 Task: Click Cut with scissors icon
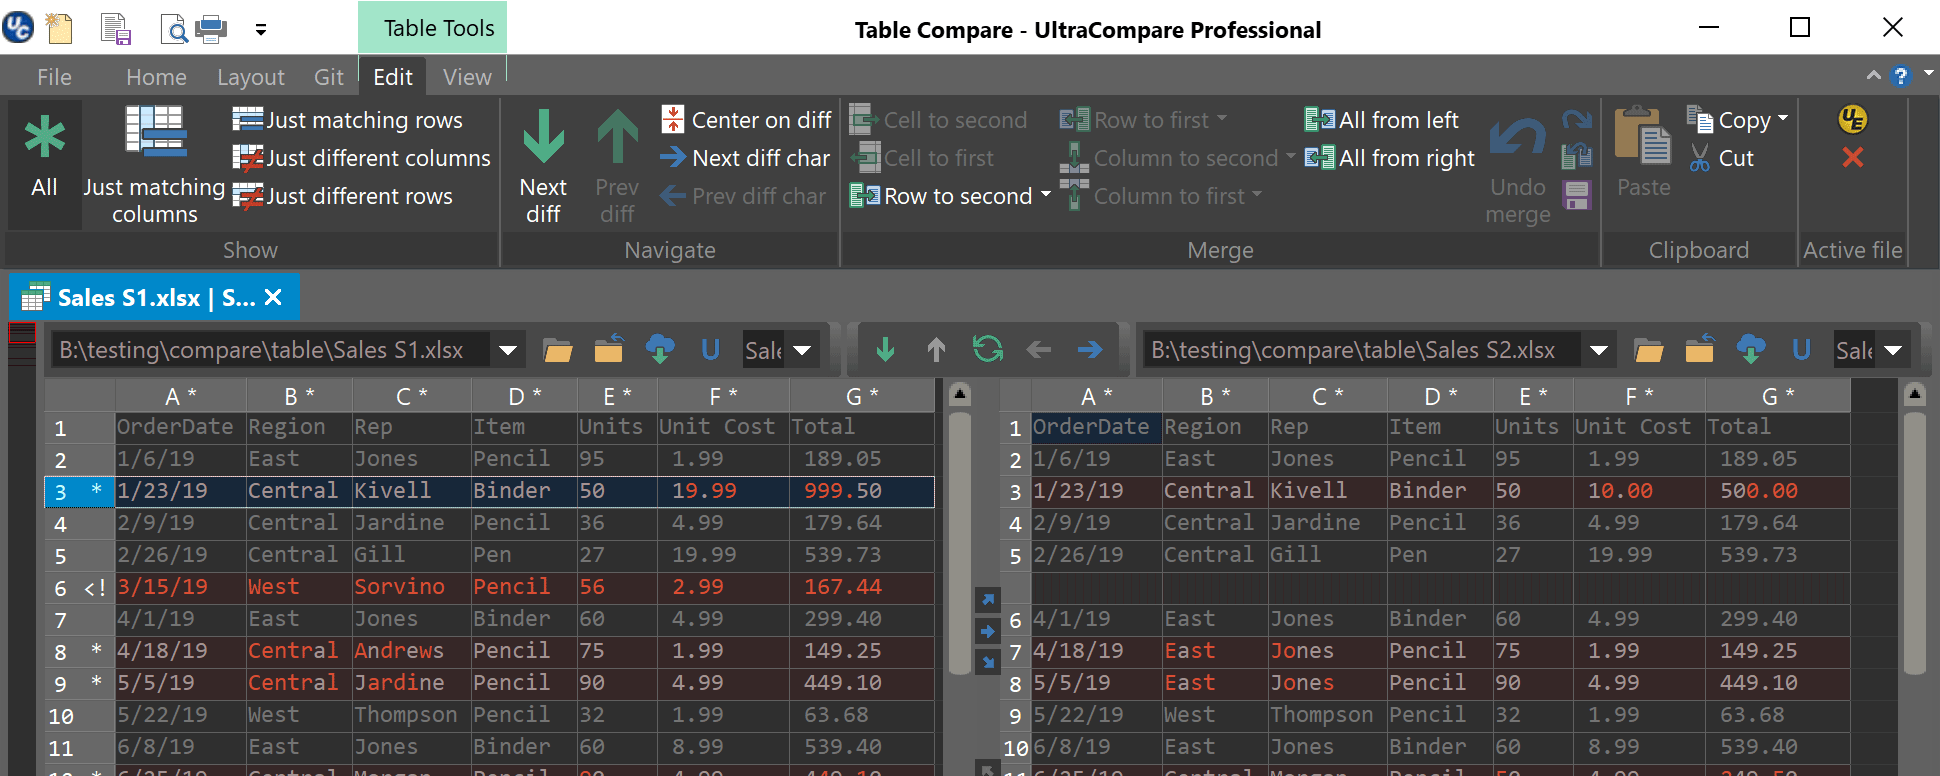[1721, 158]
